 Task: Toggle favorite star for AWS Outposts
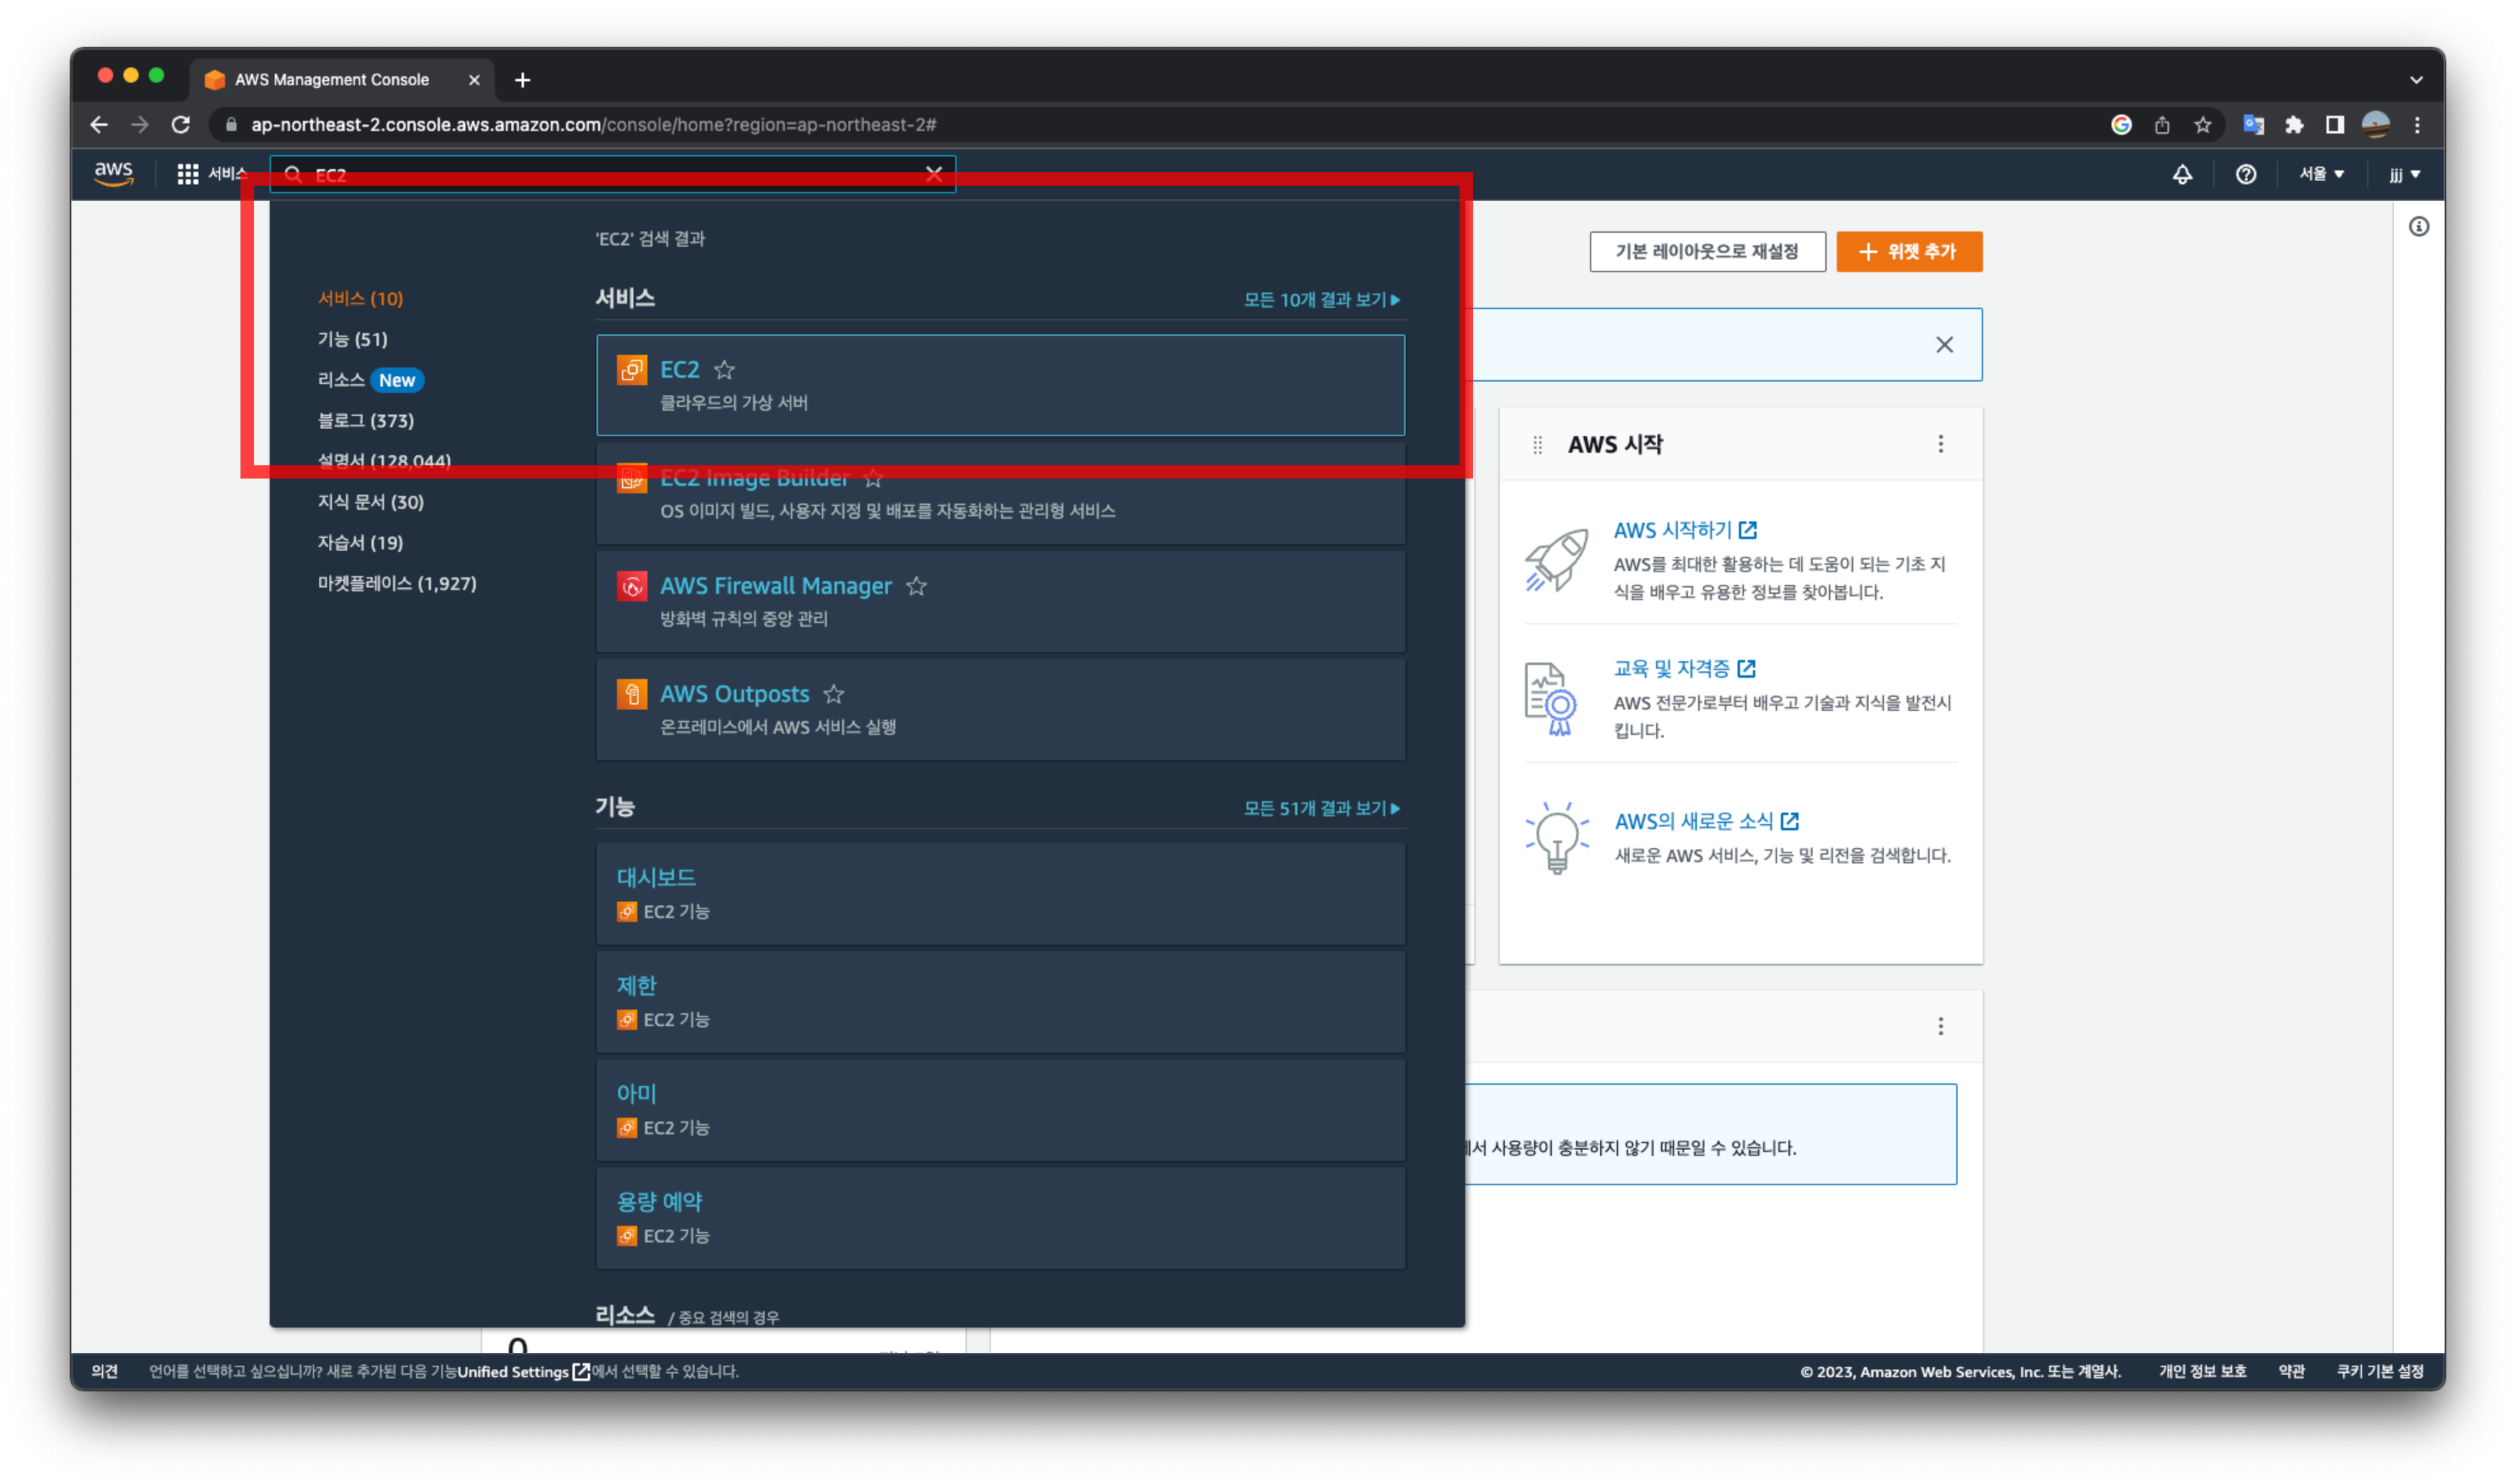[x=833, y=694]
